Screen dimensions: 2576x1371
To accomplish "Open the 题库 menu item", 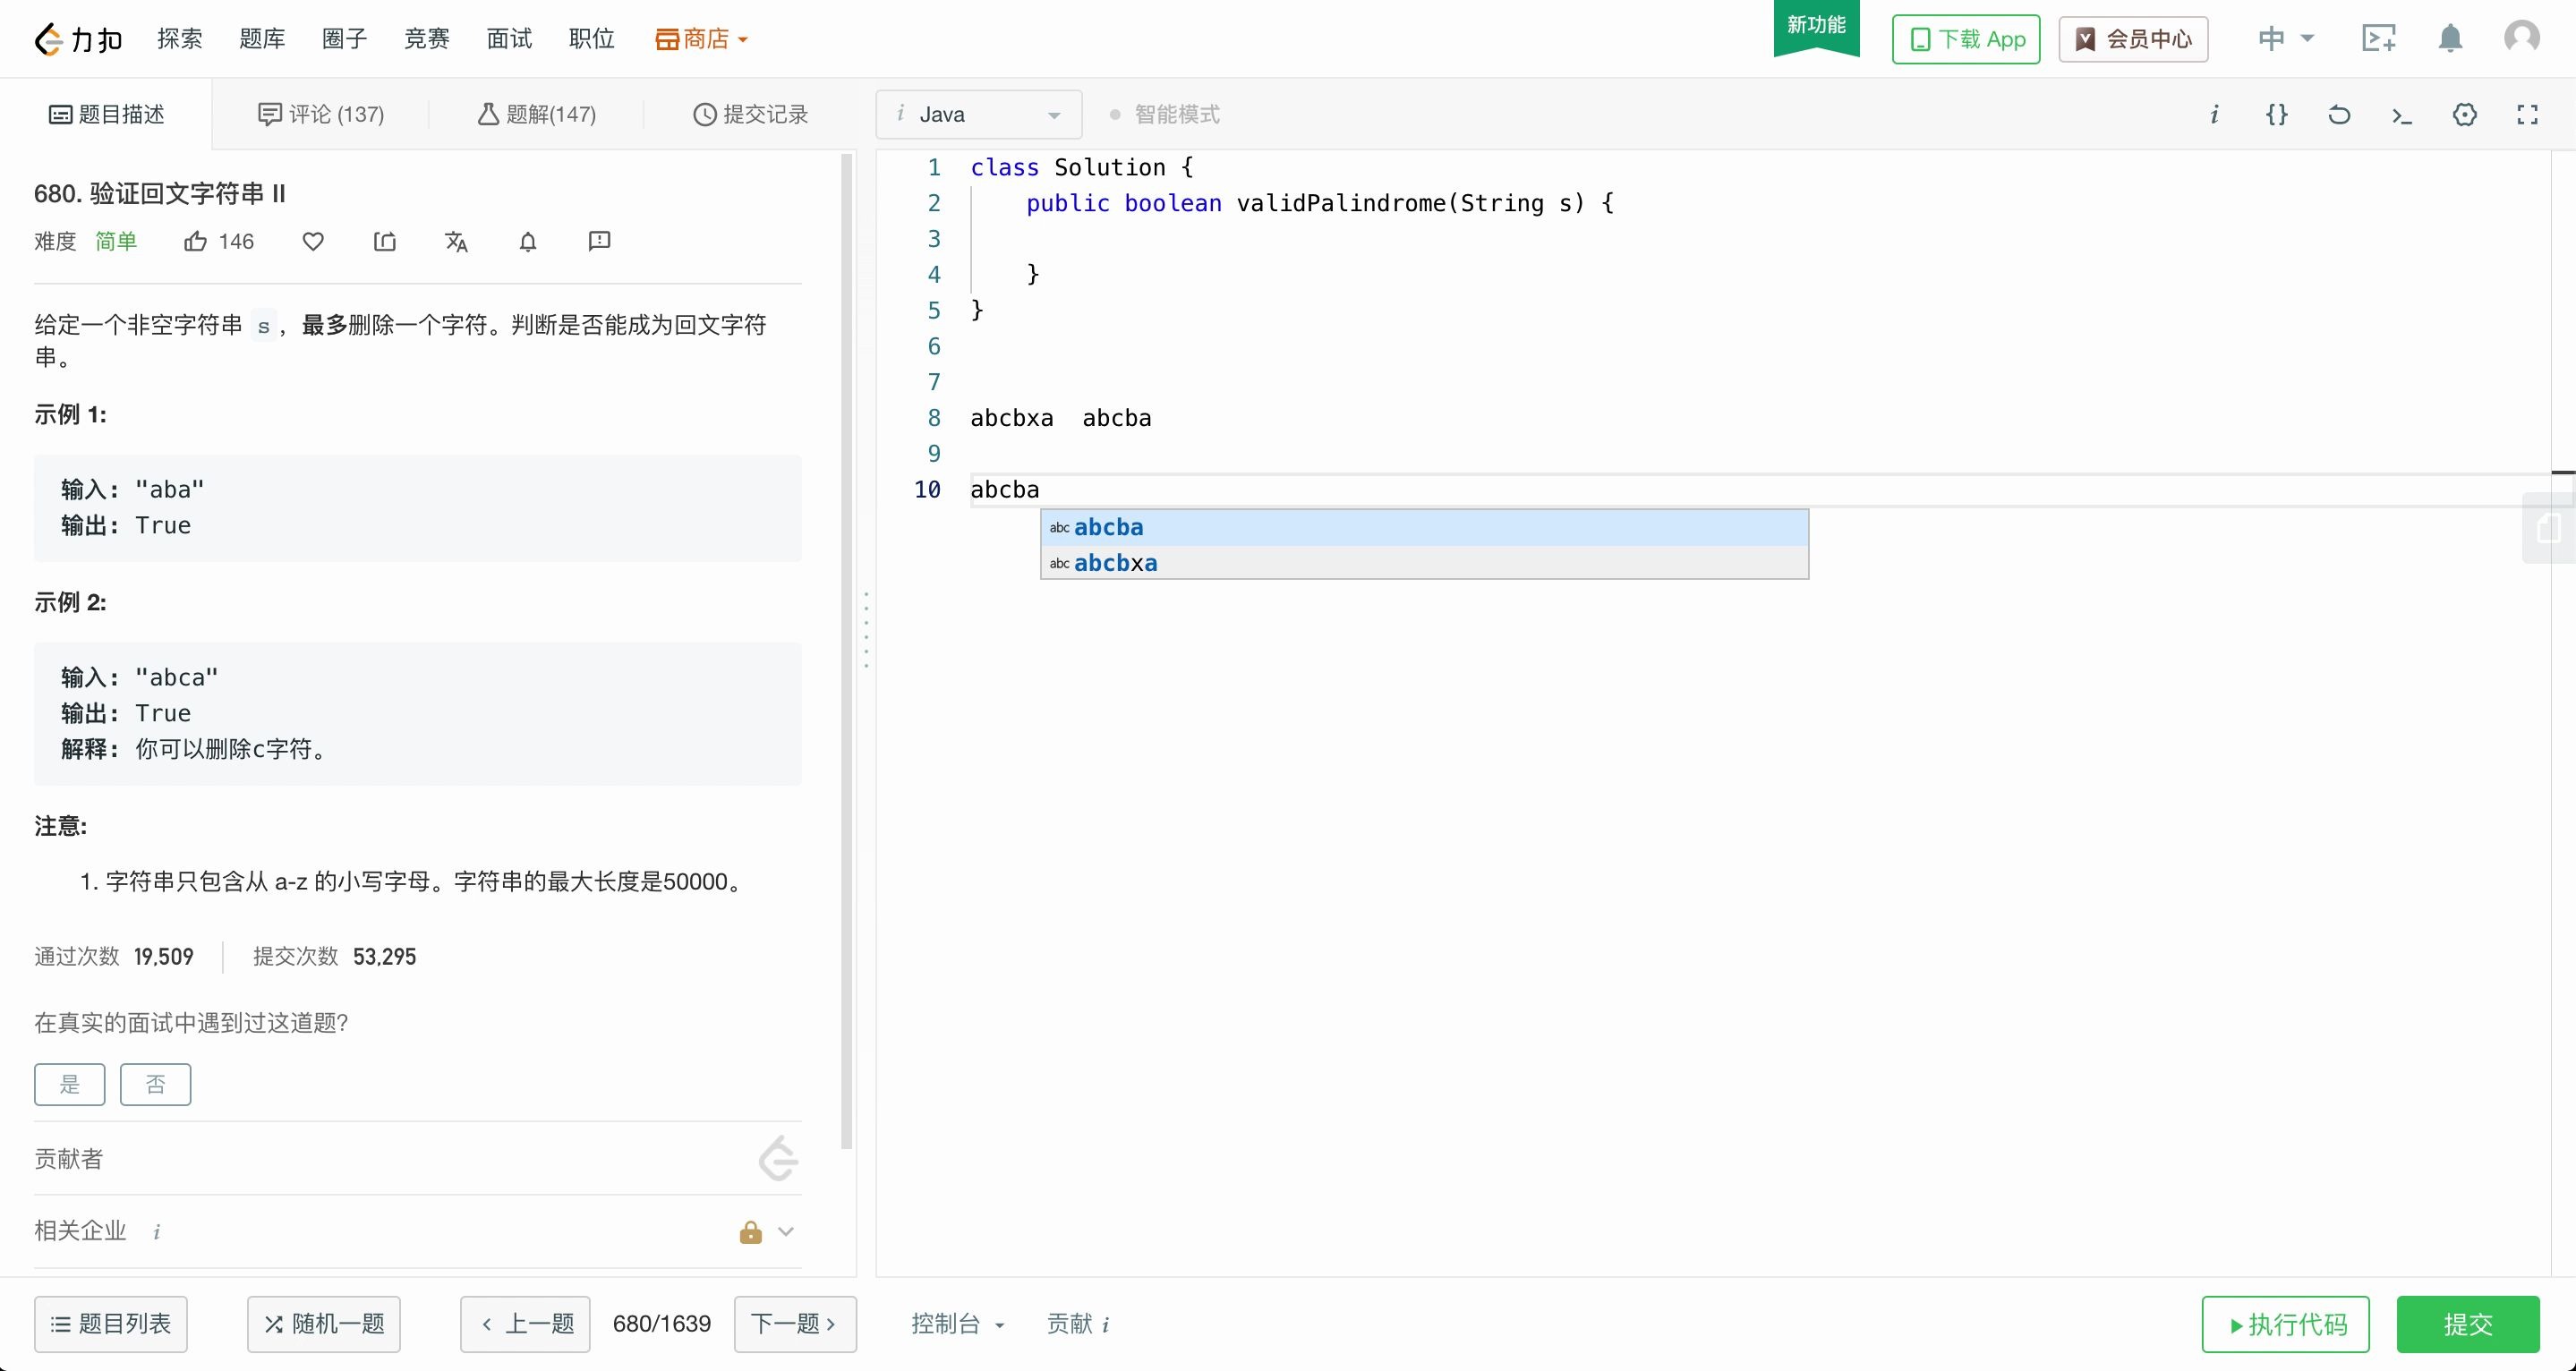I will click(x=261, y=38).
